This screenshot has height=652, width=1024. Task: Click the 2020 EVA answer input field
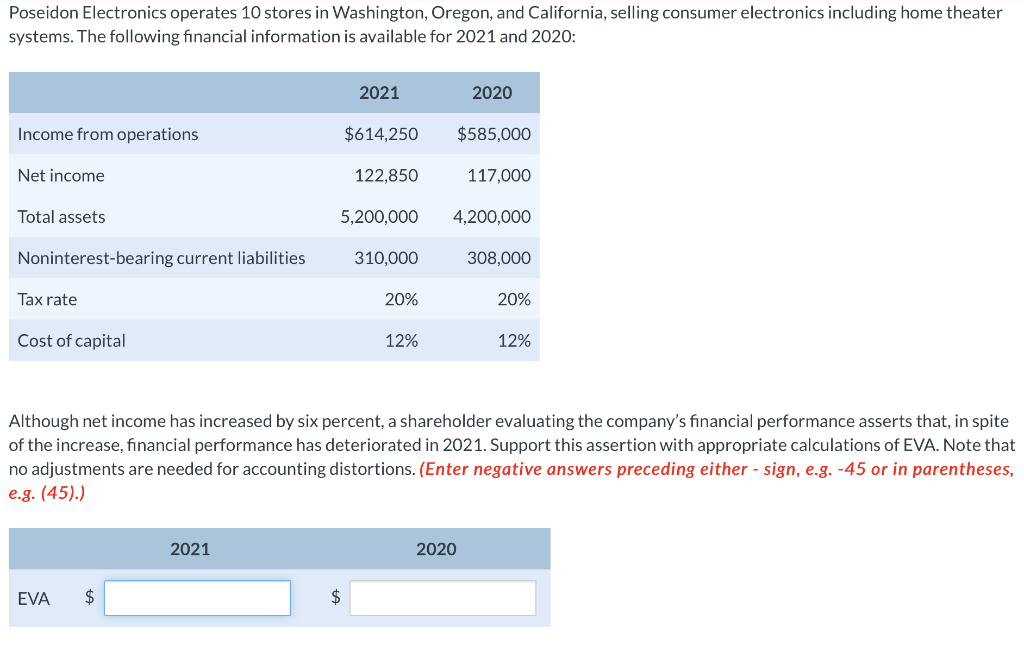[x=443, y=598]
